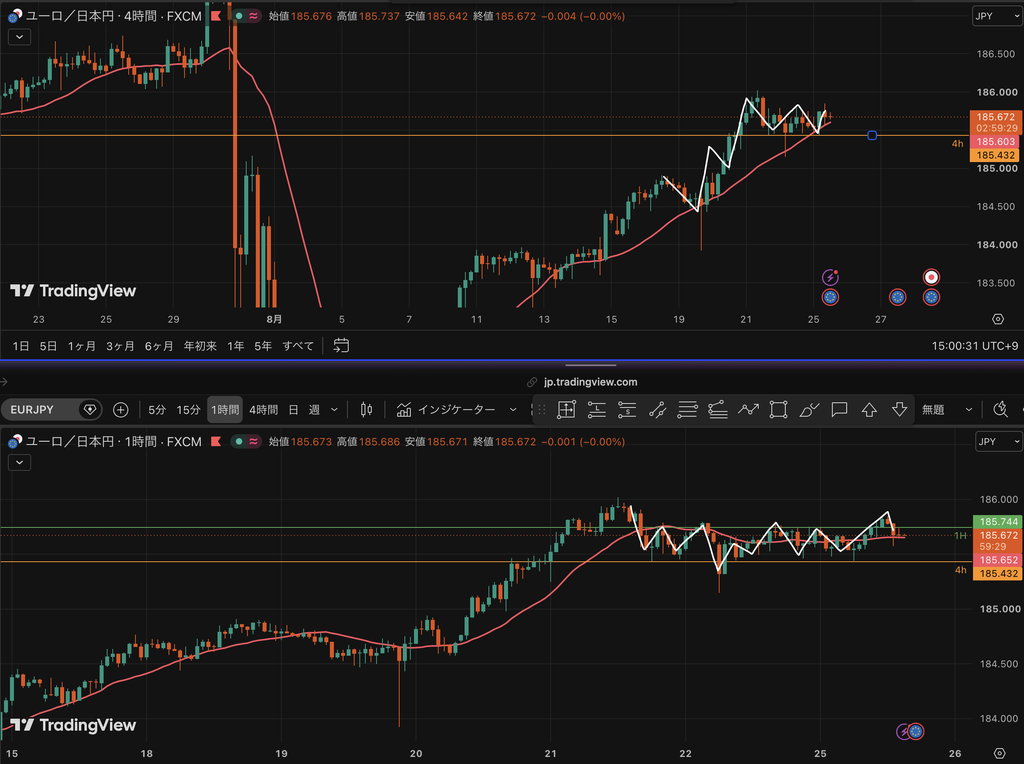Click the 15:00:31 UTC+9 timezone clock

click(x=974, y=345)
